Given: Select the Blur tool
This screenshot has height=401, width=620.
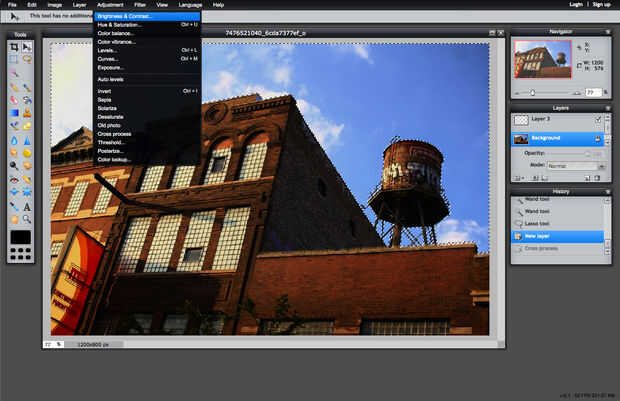Looking at the screenshot, I should tap(14, 140).
